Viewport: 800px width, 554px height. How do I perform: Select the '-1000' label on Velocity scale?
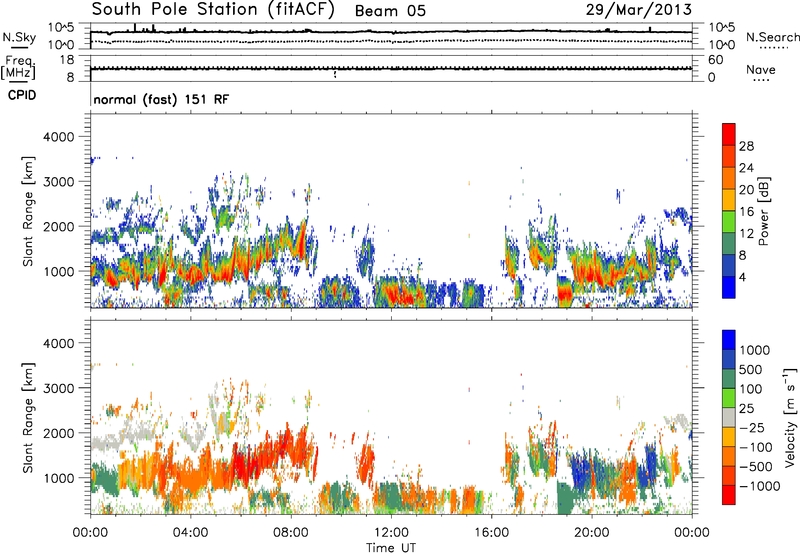coord(760,486)
